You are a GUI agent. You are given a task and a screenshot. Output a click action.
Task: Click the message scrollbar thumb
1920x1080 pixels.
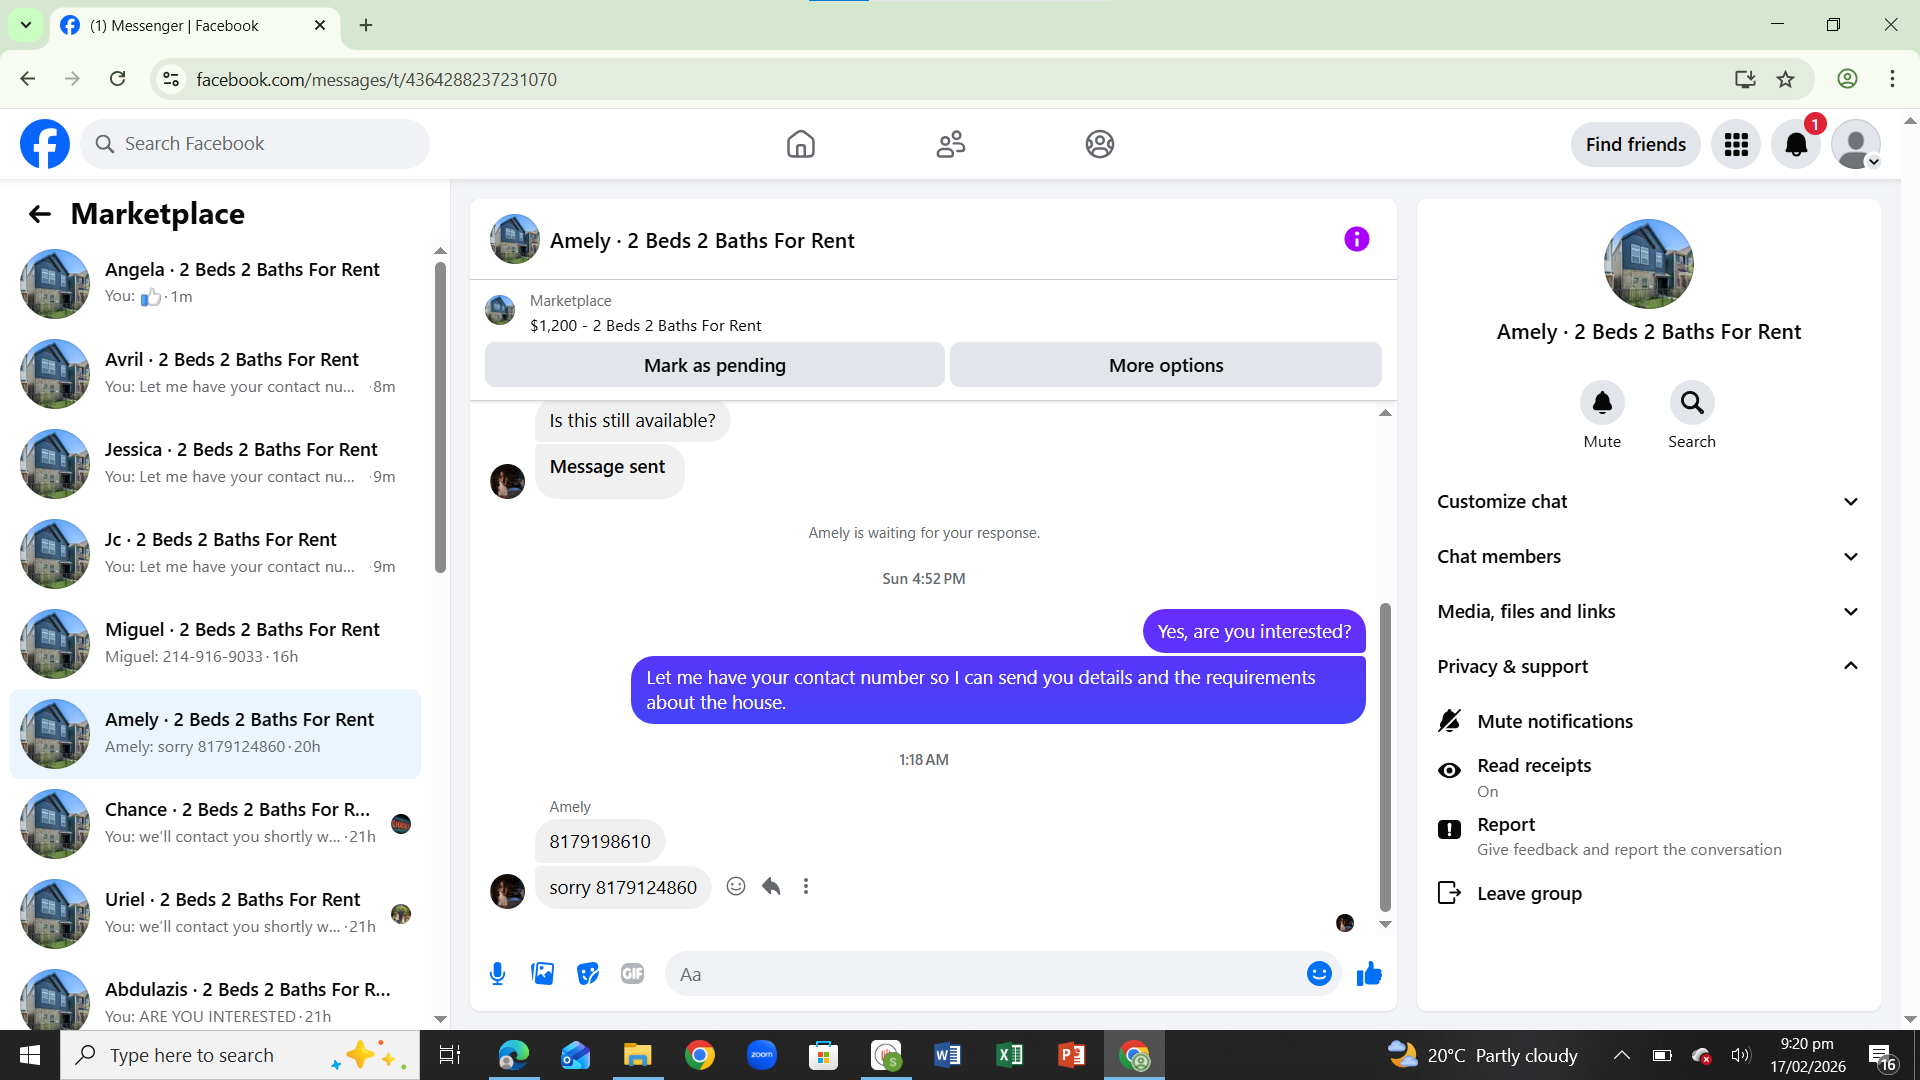[x=1385, y=755]
